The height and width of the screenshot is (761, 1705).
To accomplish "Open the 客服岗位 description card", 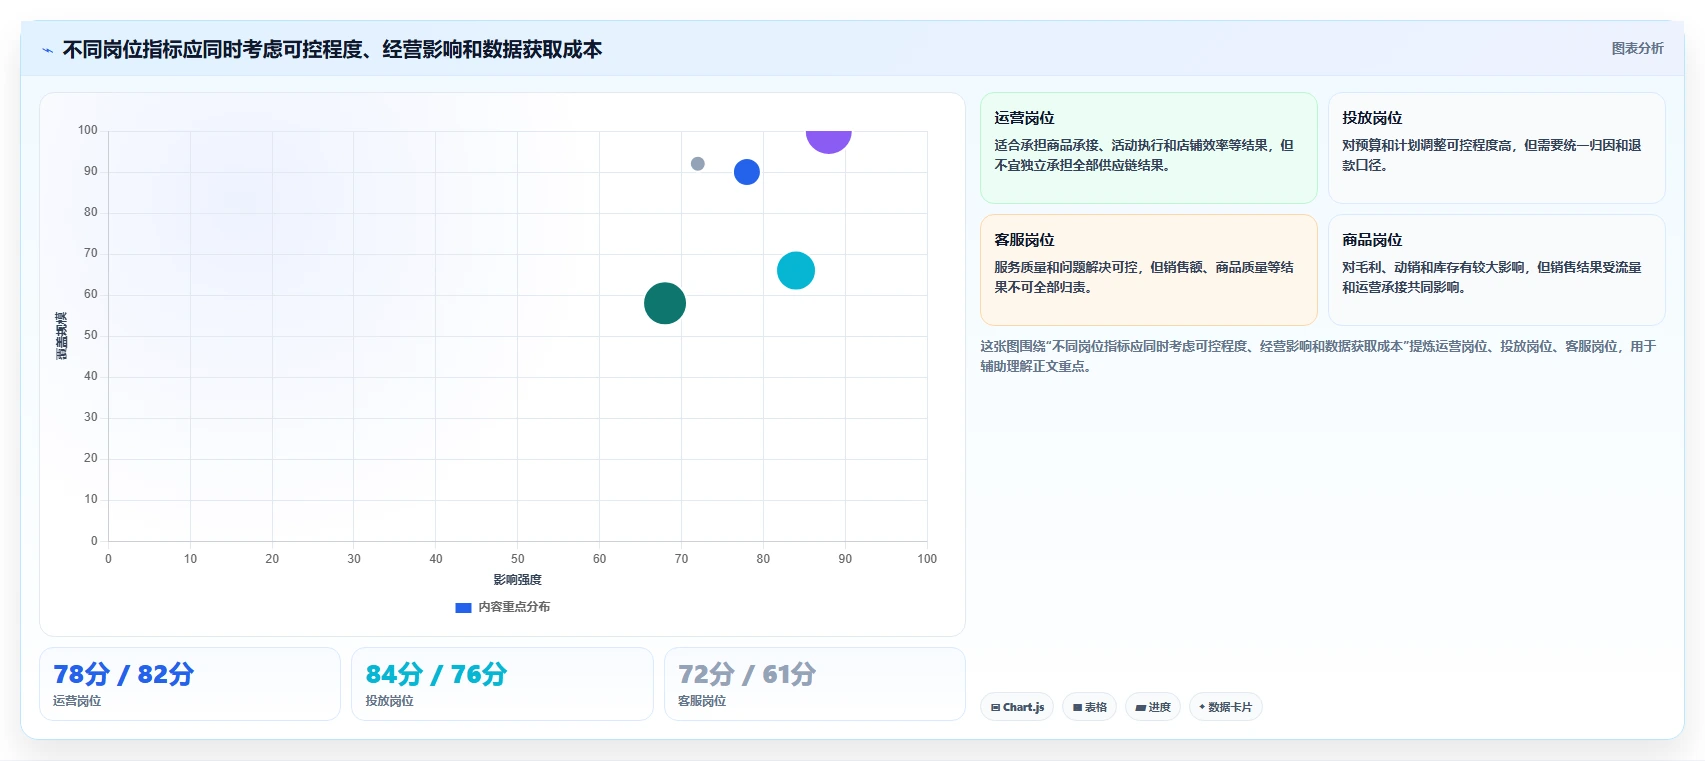I will pyautogui.click(x=1148, y=270).
